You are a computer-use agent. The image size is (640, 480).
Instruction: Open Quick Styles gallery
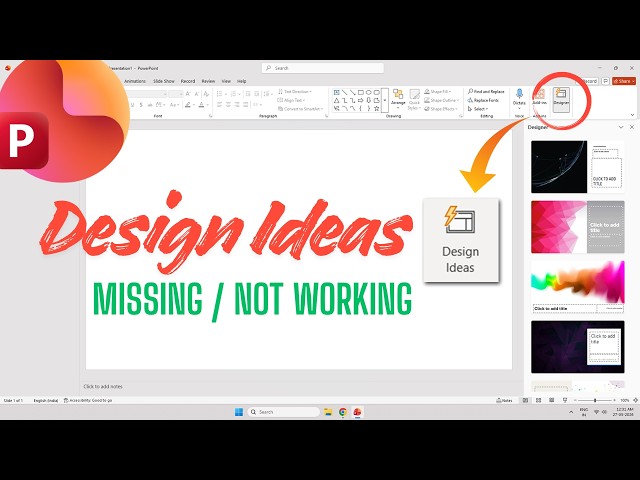click(414, 99)
